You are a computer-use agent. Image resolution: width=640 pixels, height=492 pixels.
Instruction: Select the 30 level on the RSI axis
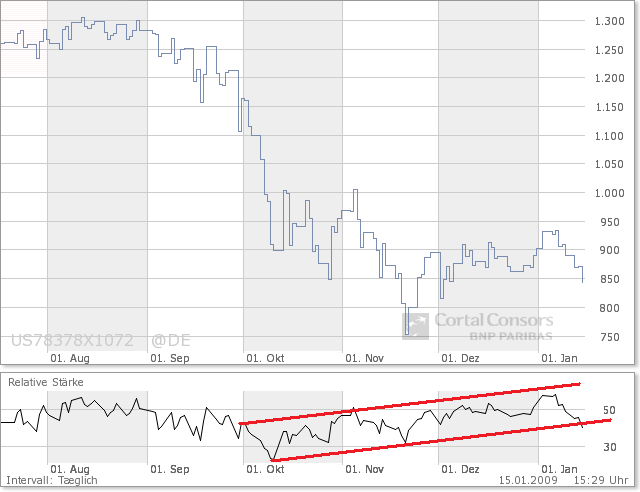[x=609, y=447]
